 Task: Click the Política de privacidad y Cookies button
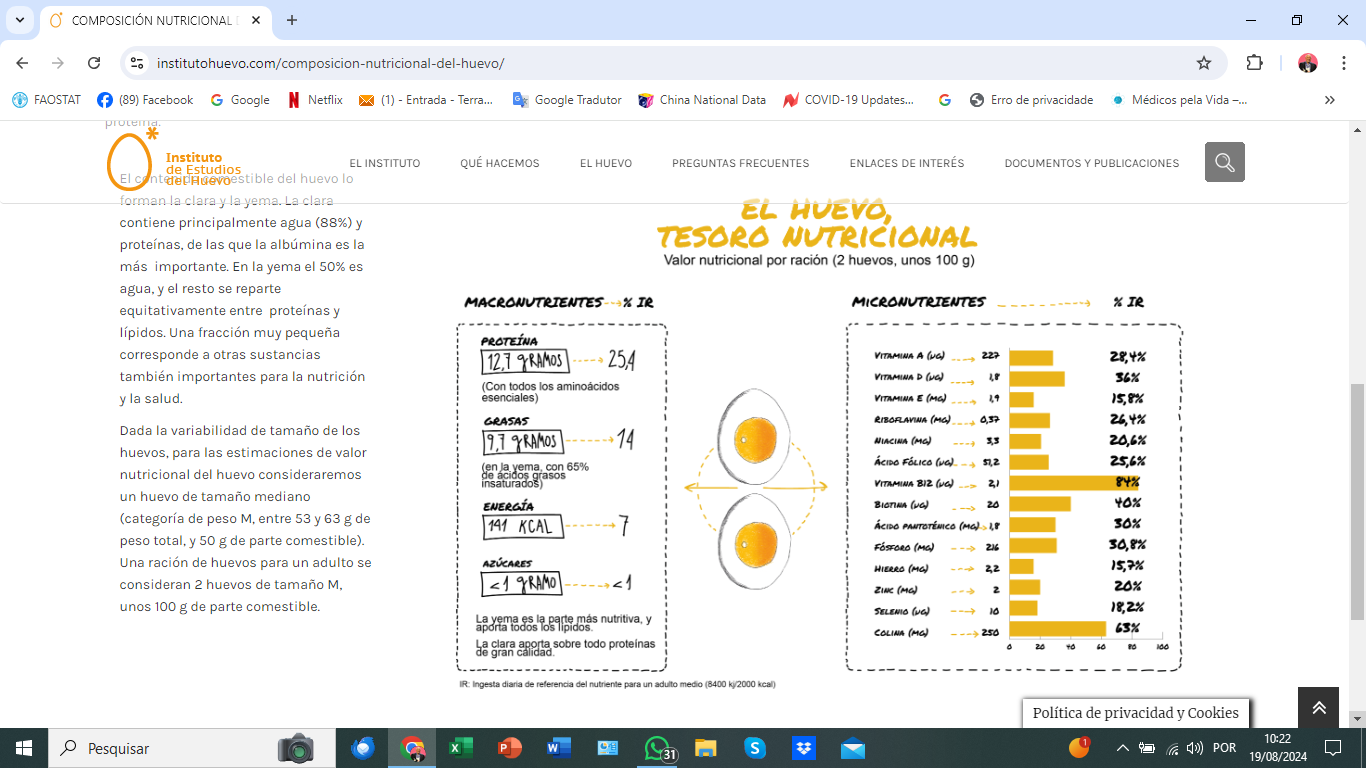[1136, 713]
